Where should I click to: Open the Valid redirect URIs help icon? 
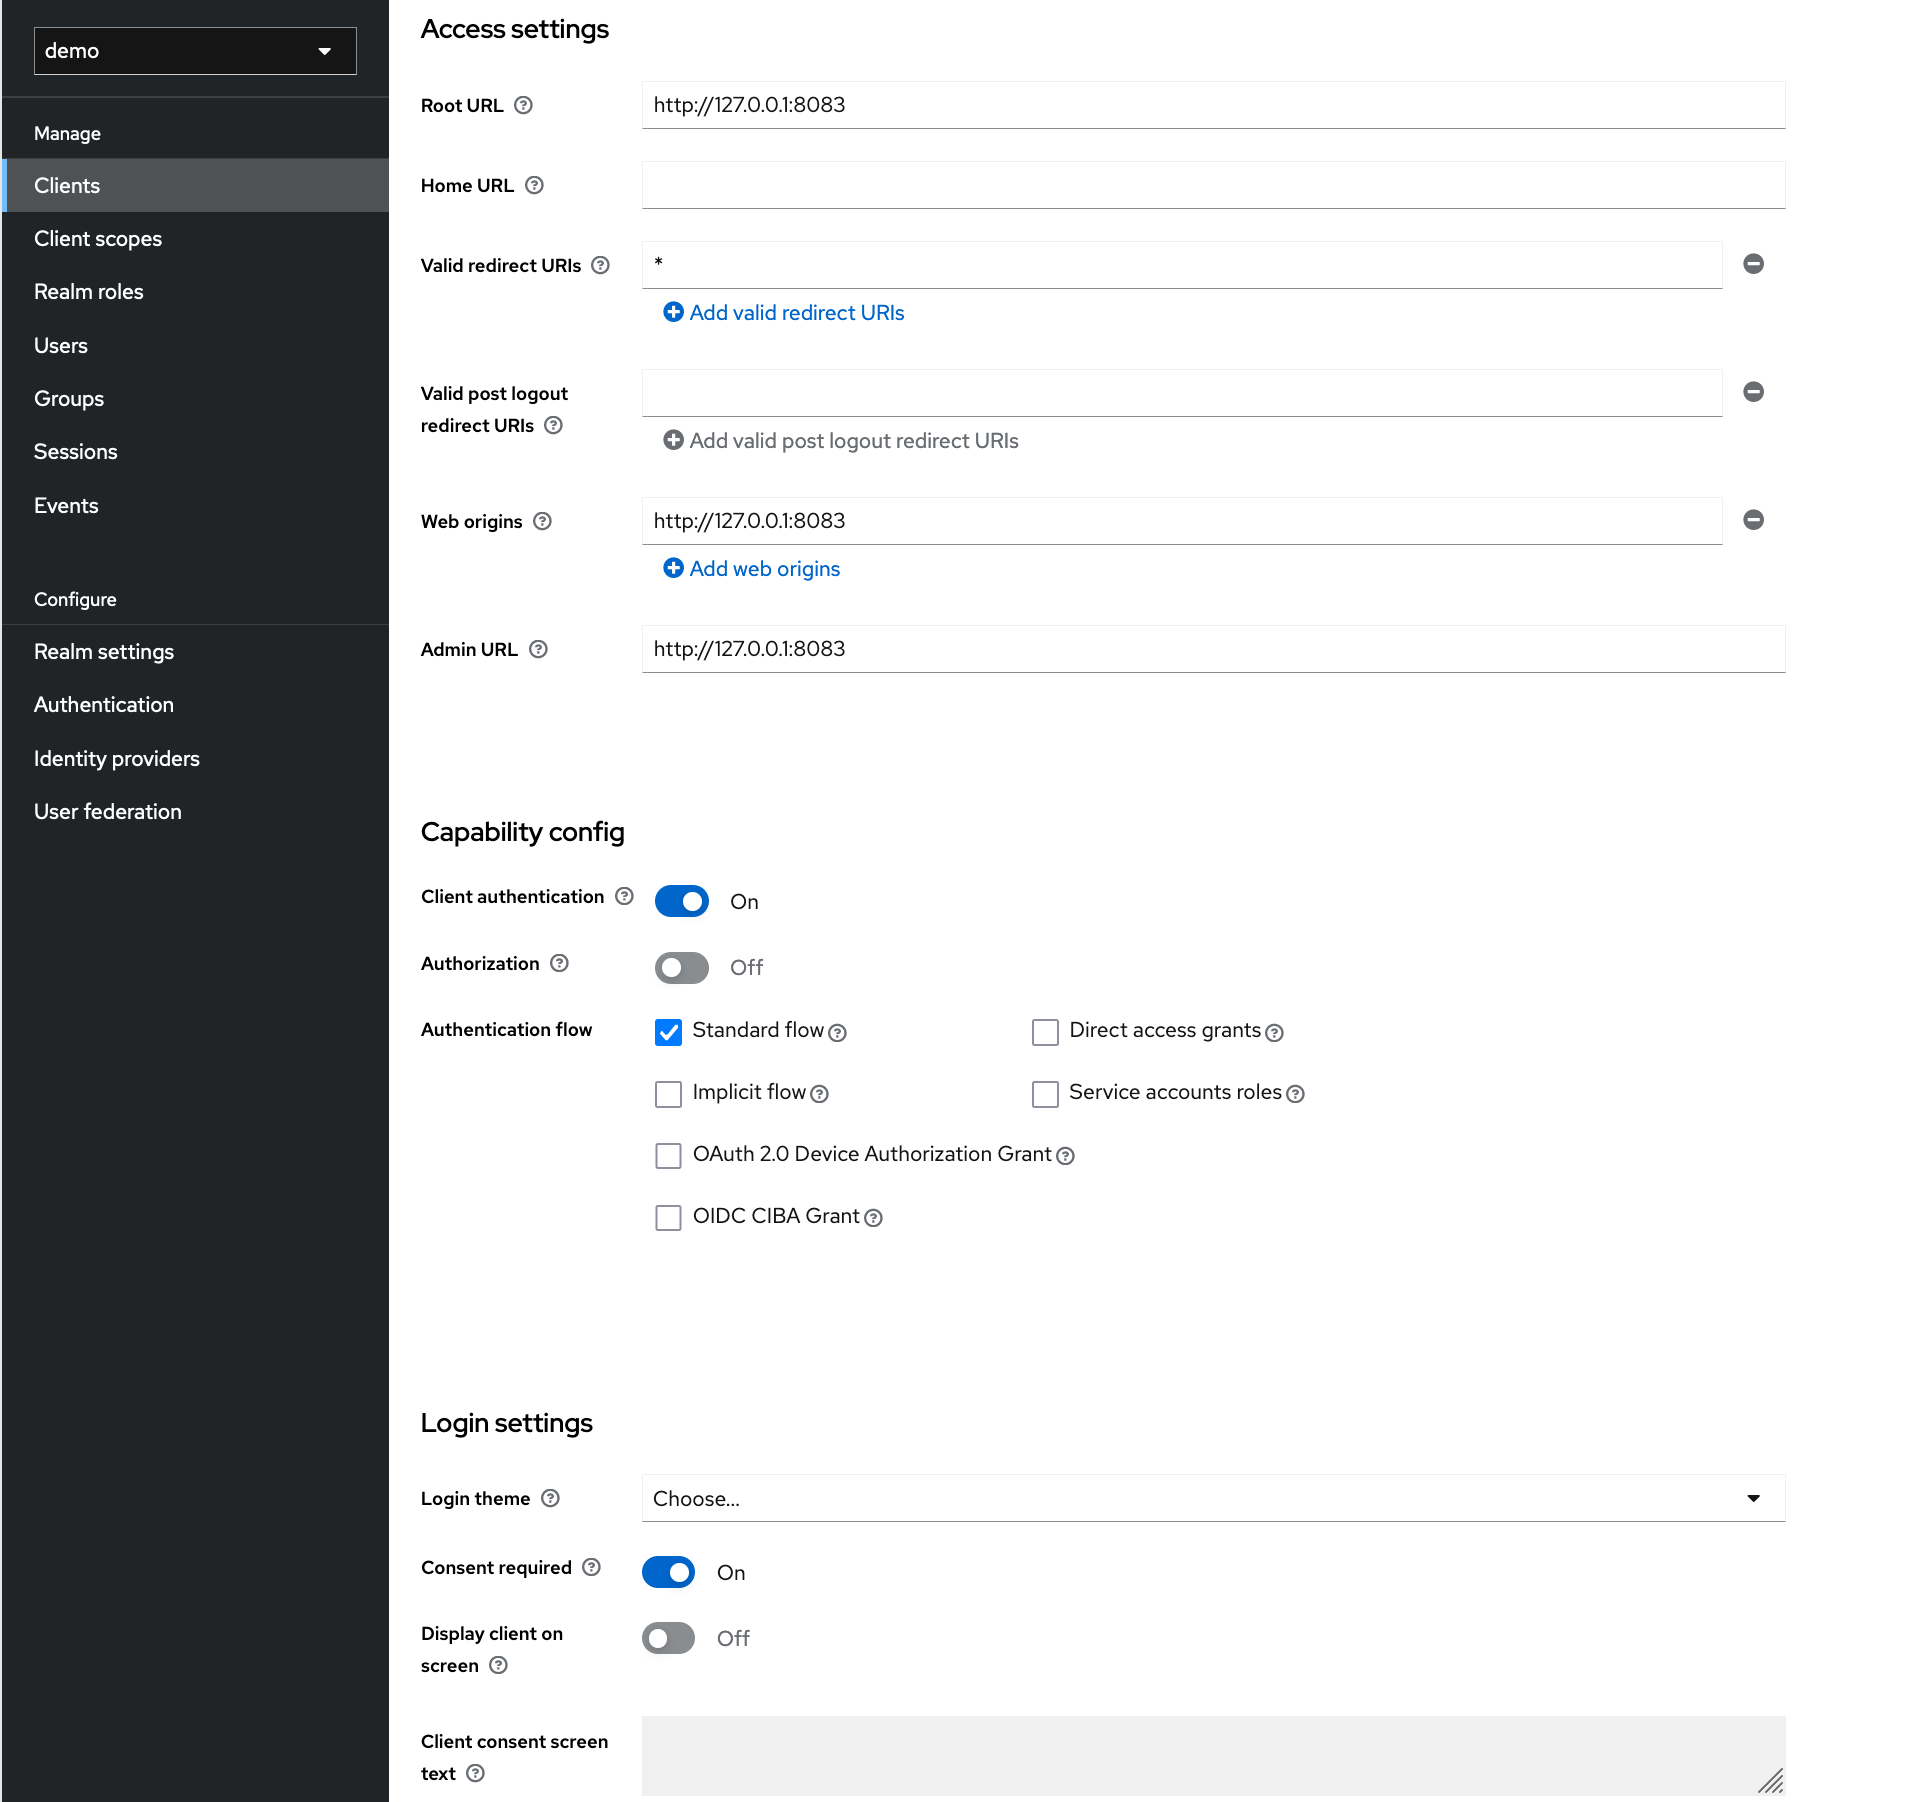[x=600, y=265]
